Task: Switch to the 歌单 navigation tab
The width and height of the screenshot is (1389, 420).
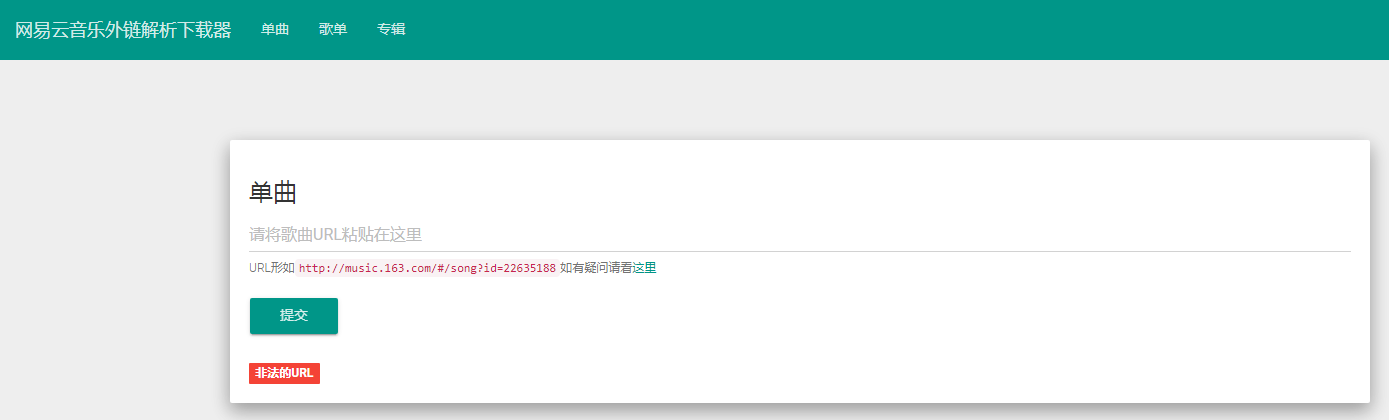Action: tap(333, 30)
